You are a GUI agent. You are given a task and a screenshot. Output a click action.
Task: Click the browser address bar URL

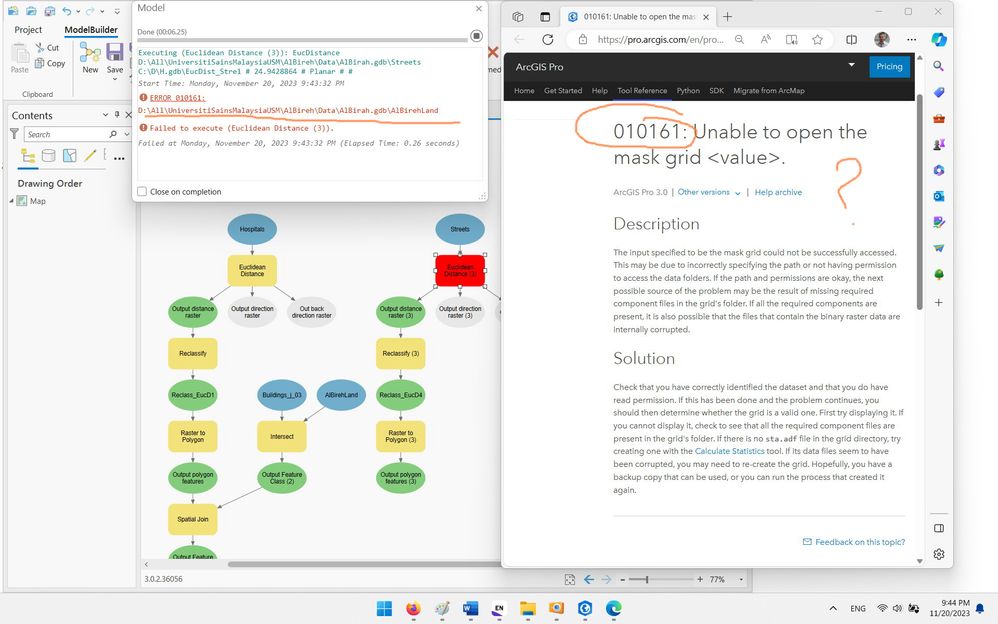pyautogui.click(x=660, y=39)
